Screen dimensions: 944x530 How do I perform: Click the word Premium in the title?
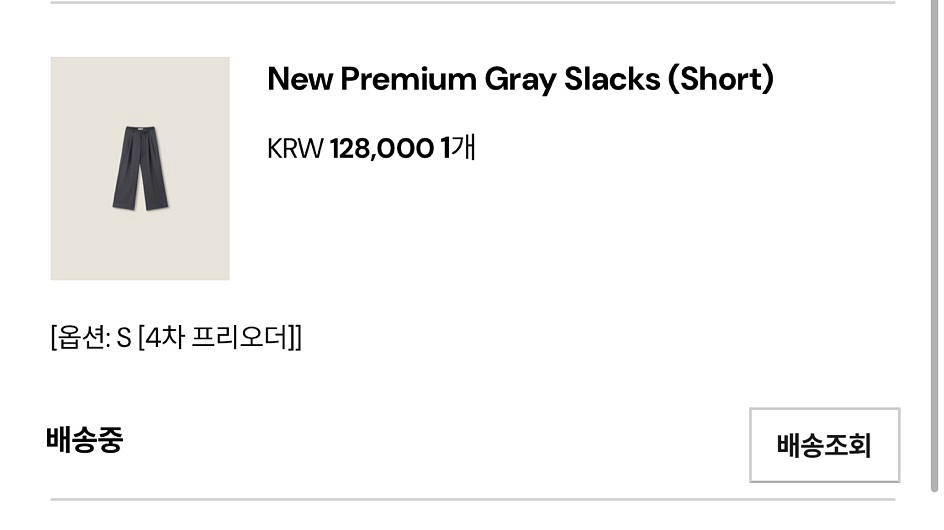tap(408, 79)
